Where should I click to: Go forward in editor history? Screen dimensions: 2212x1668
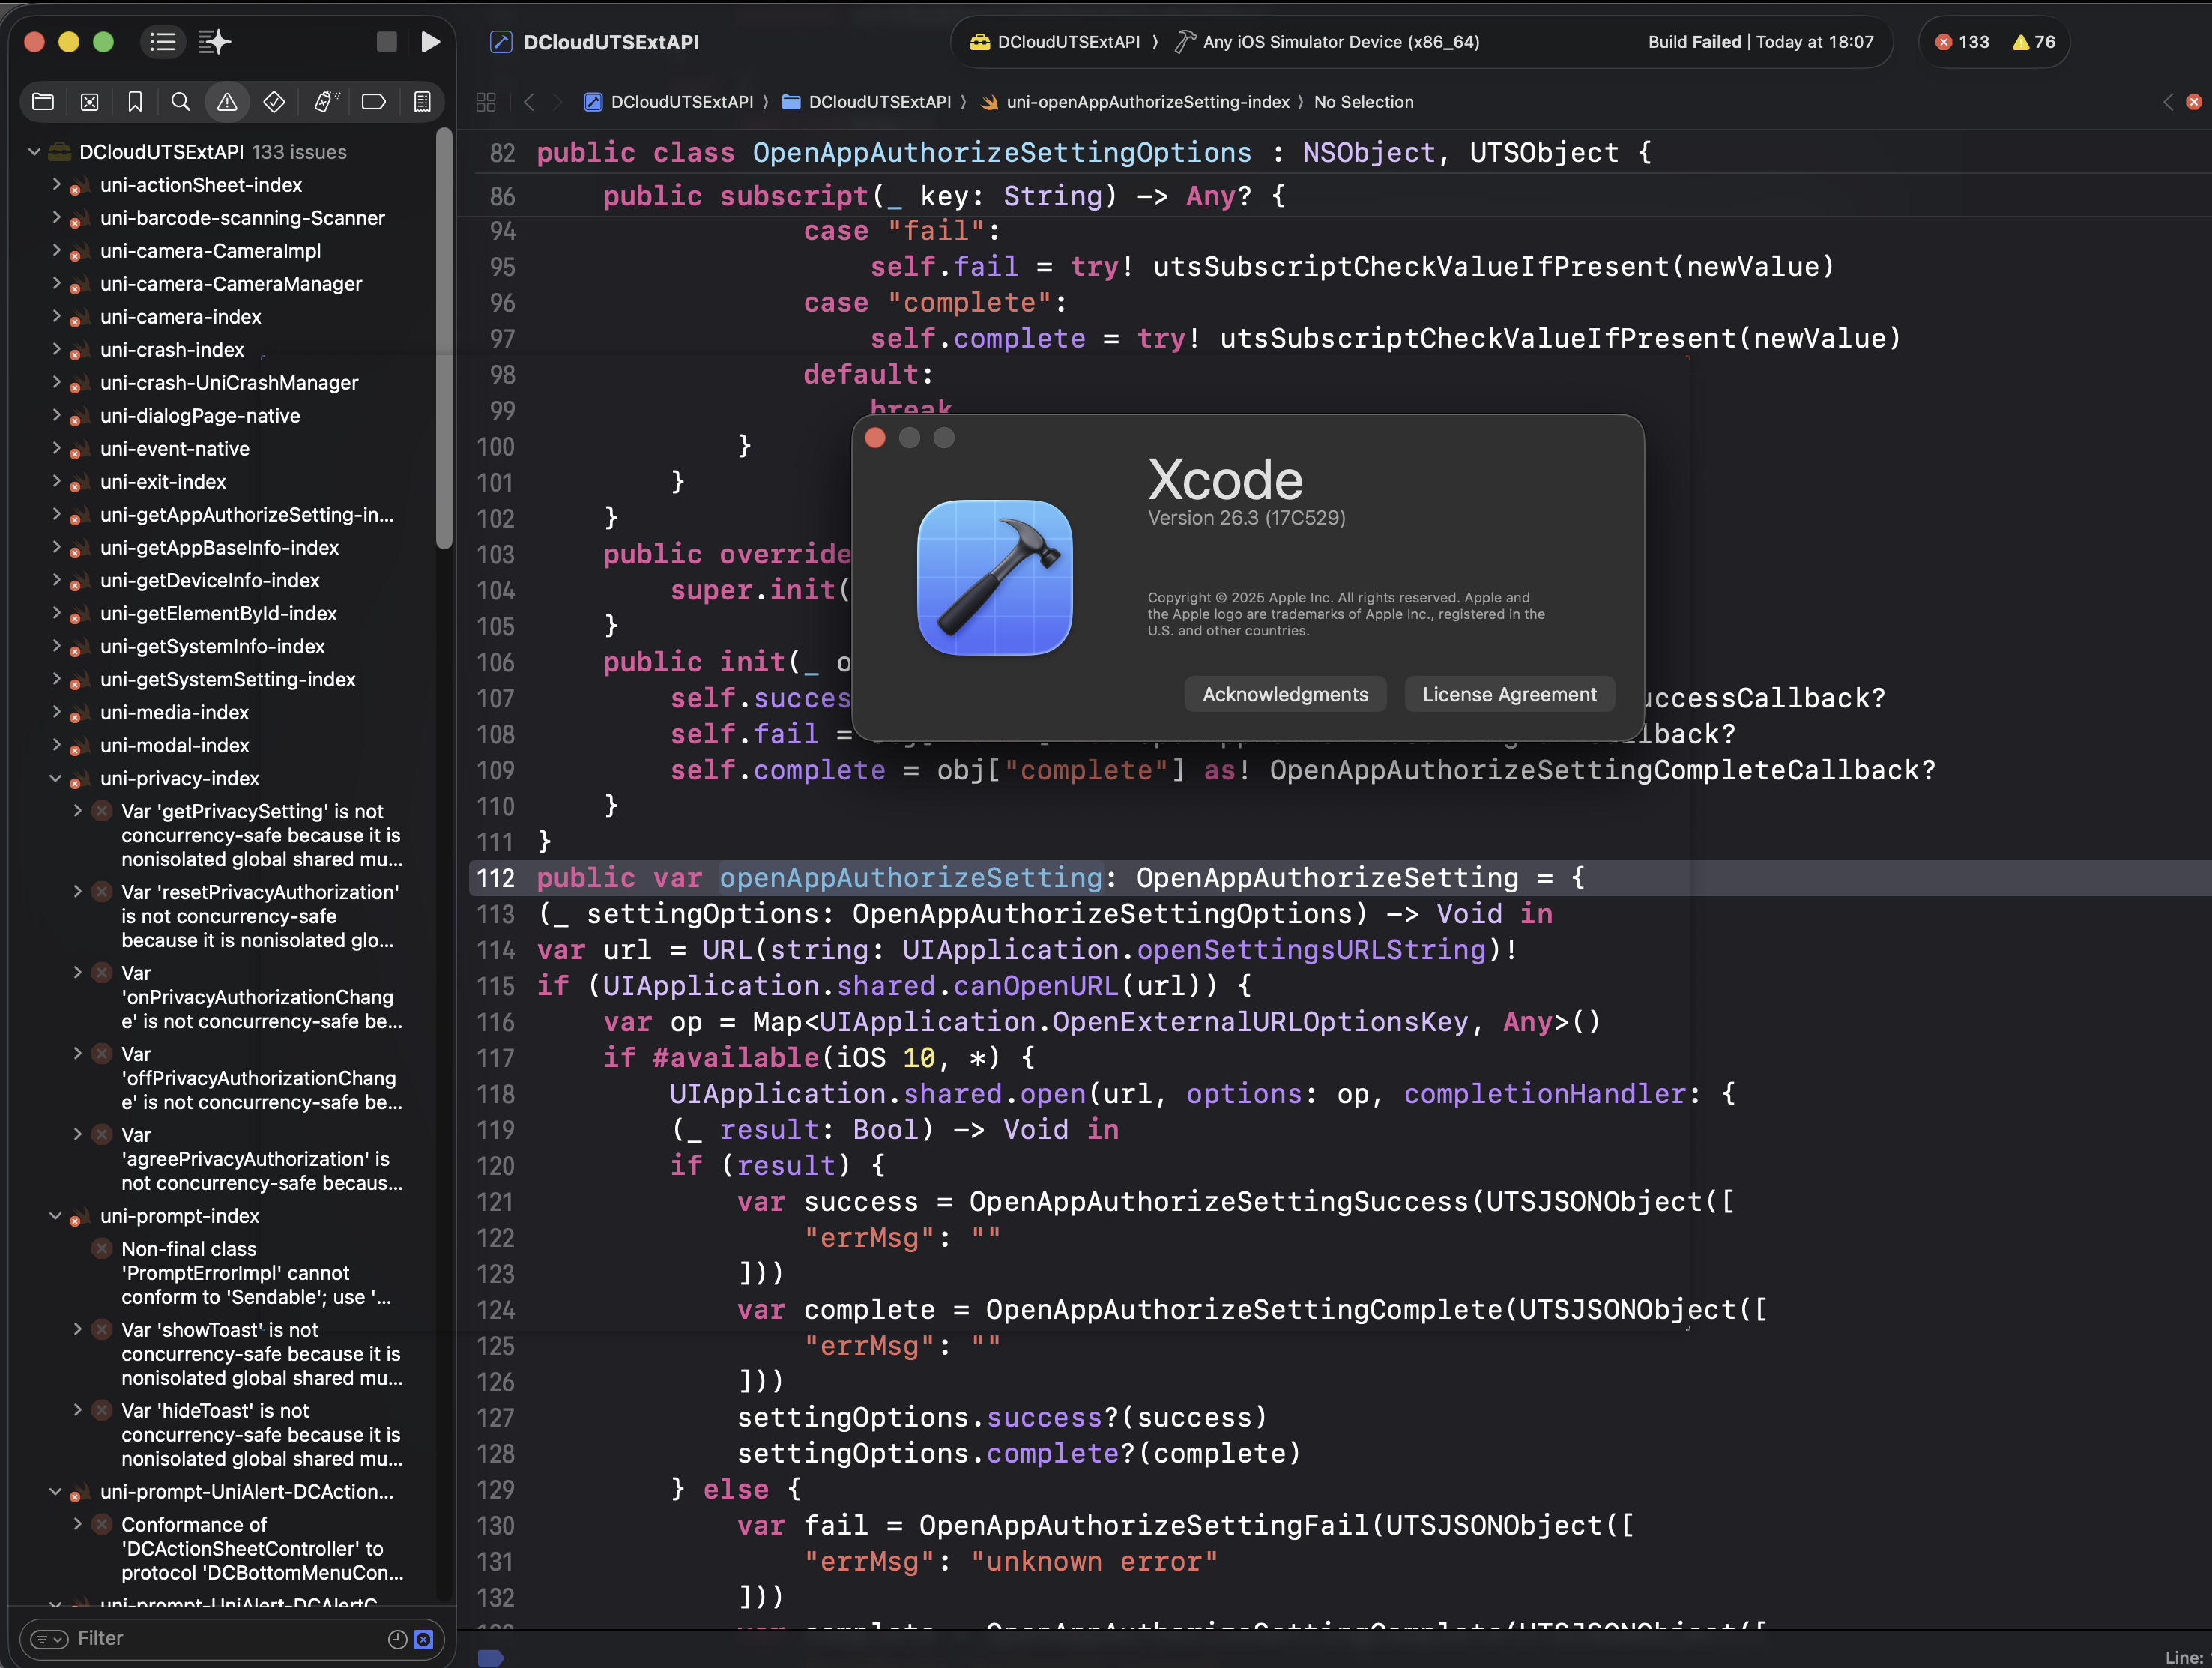pos(558,102)
